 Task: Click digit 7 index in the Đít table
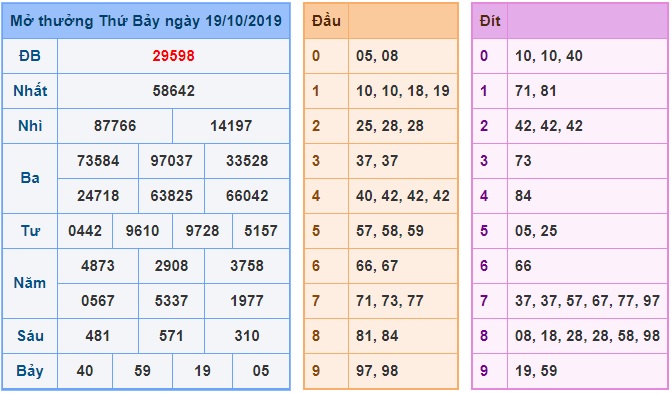pos(484,301)
